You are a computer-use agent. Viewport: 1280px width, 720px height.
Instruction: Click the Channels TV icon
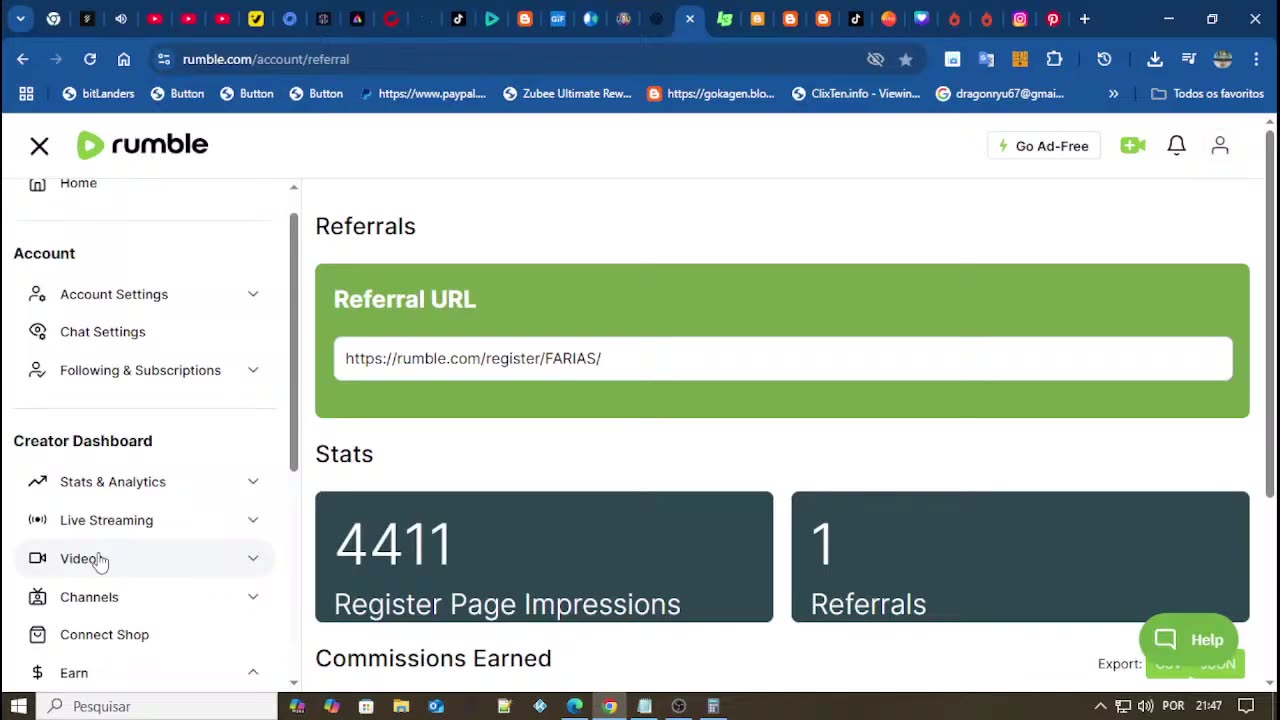point(37,597)
